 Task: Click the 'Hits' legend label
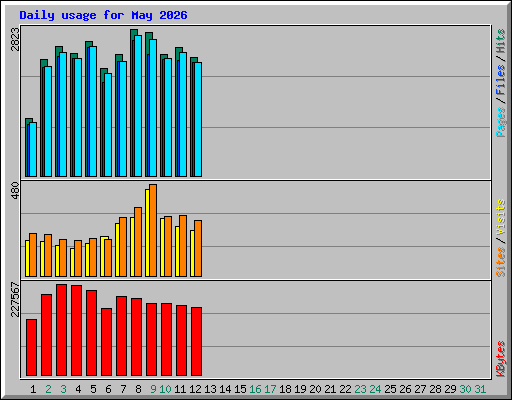(501, 41)
